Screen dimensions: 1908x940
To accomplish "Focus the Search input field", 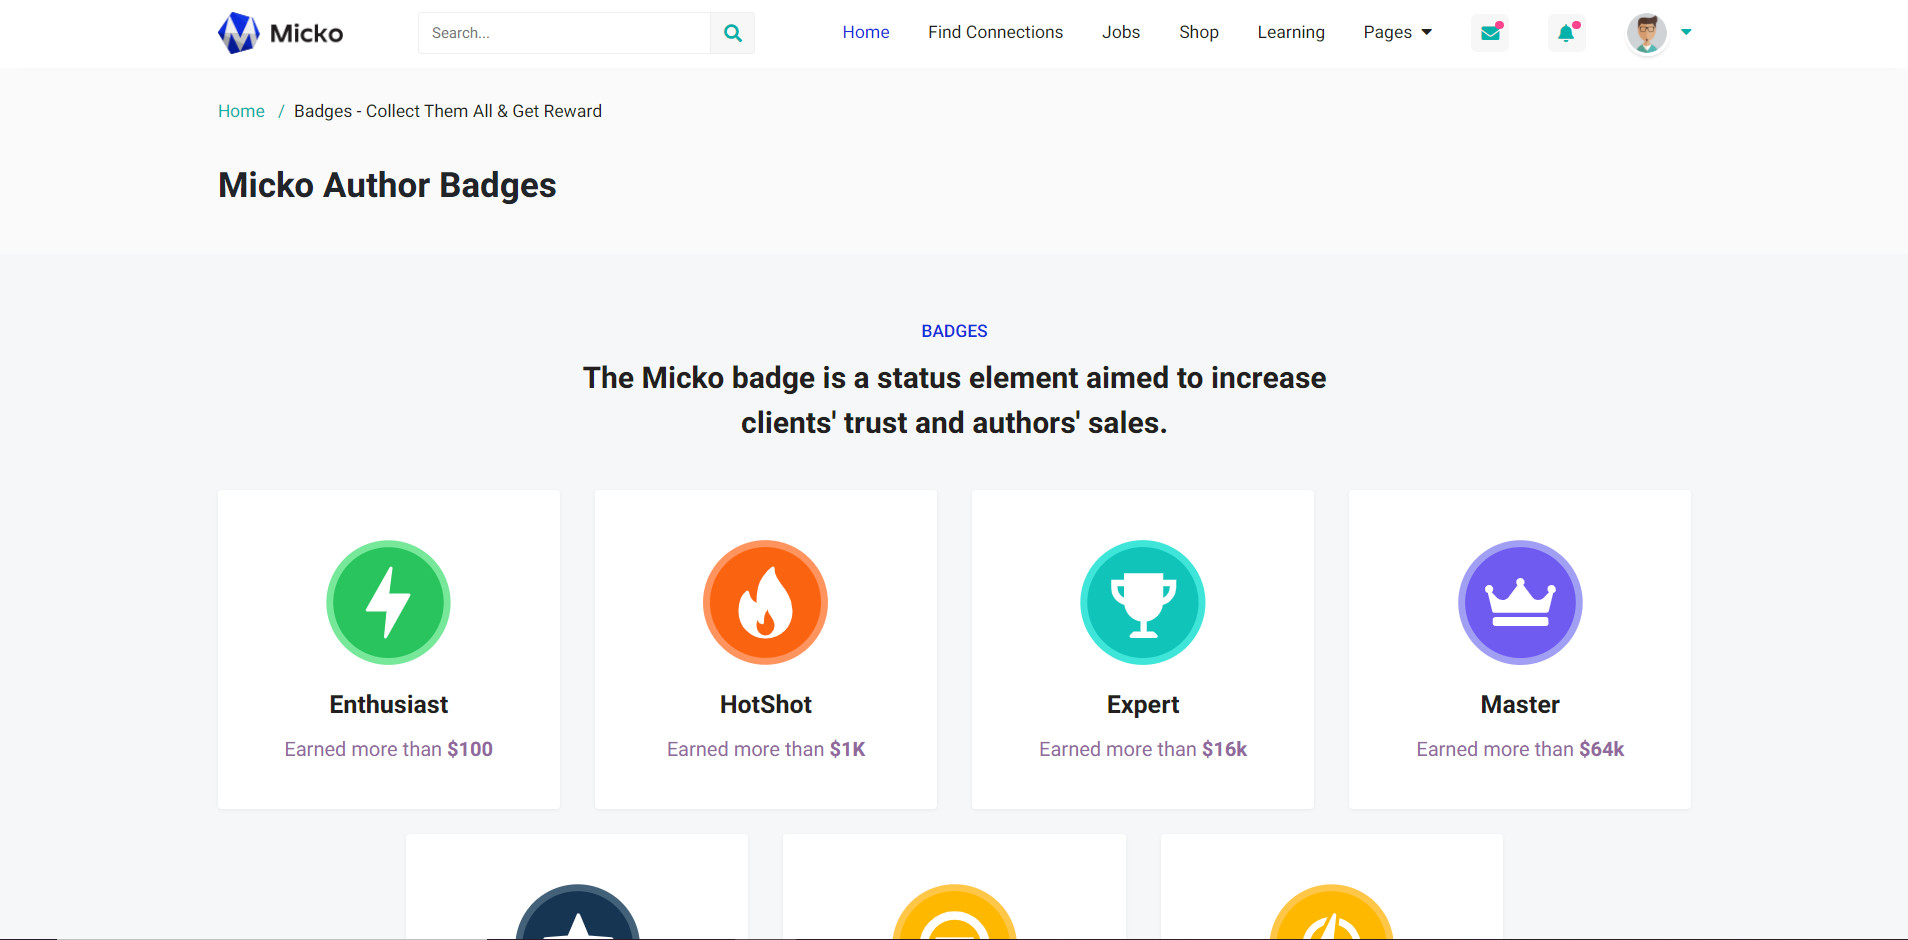I will click(564, 33).
